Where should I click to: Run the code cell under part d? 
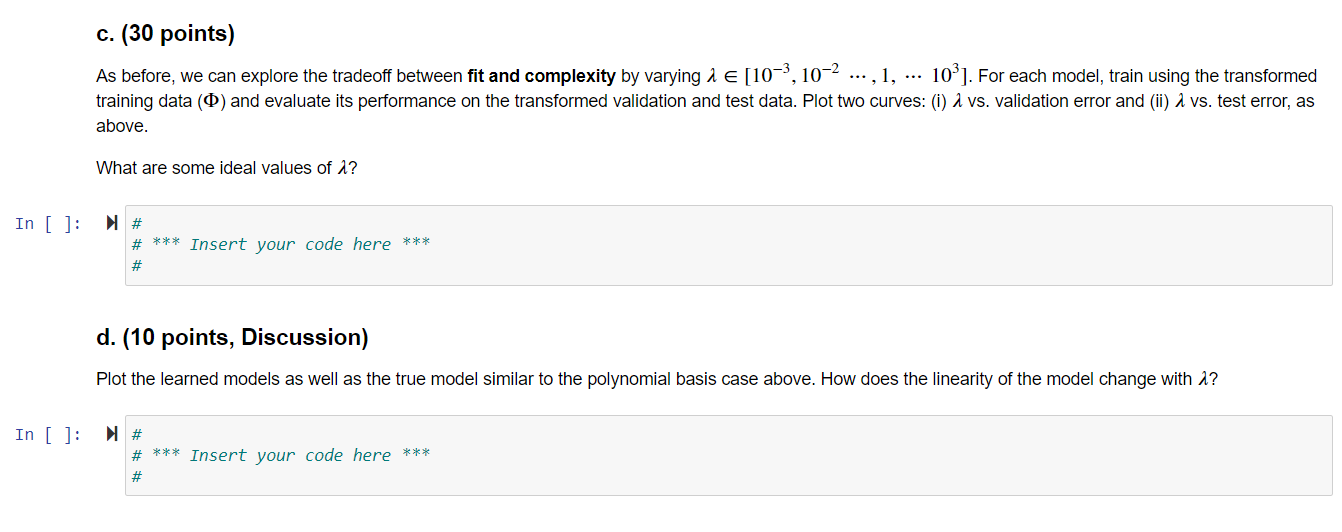point(111,434)
